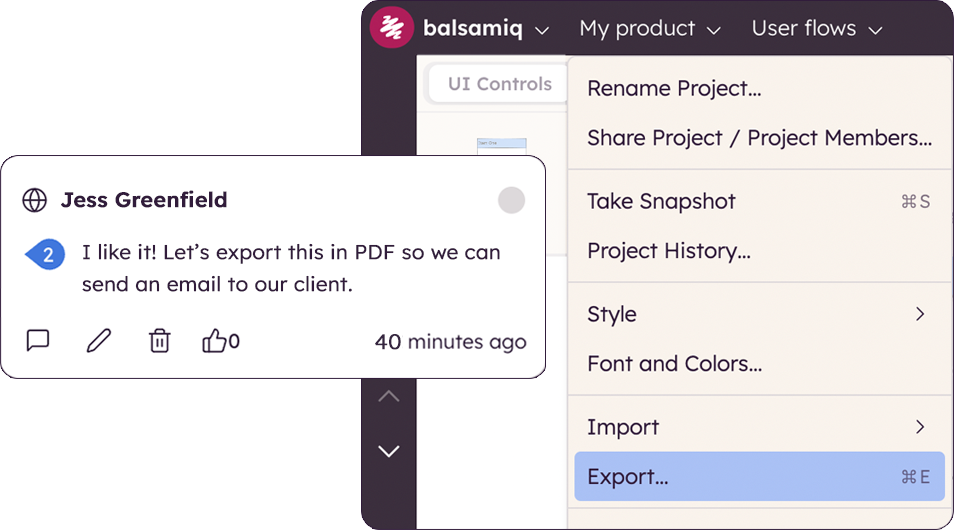This screenshot has height=530, width=954.
Task: Delete the comment using trash icon
Action: (160, 341)
